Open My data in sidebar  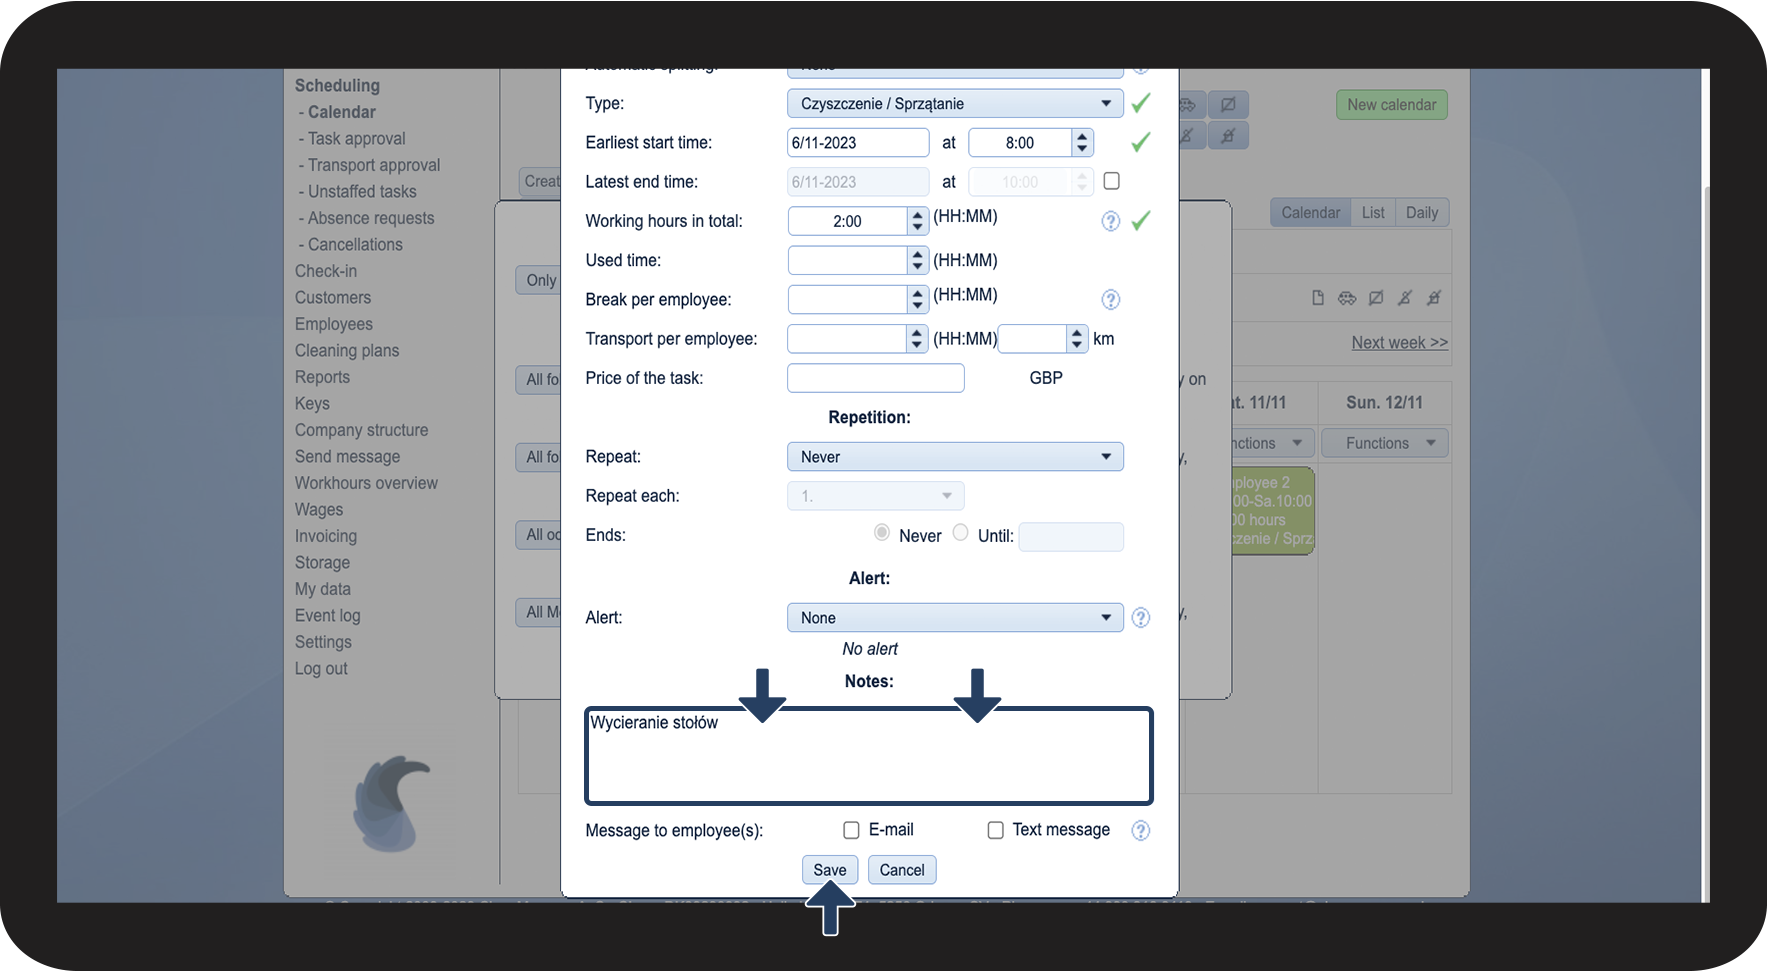pos(322,589)
